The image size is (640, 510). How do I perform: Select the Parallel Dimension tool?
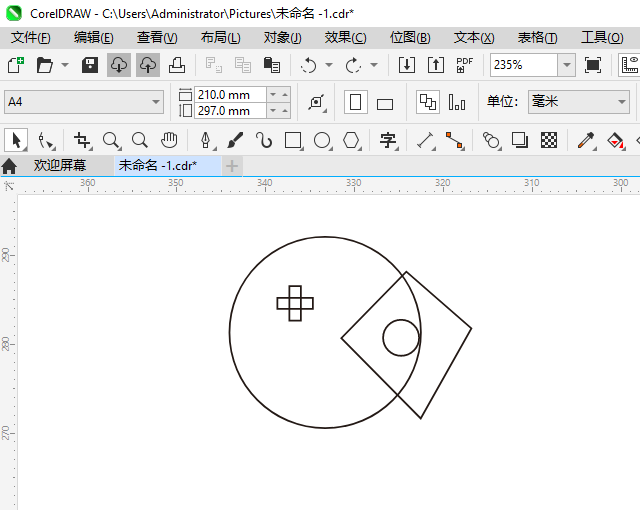[x=425, y=140]
